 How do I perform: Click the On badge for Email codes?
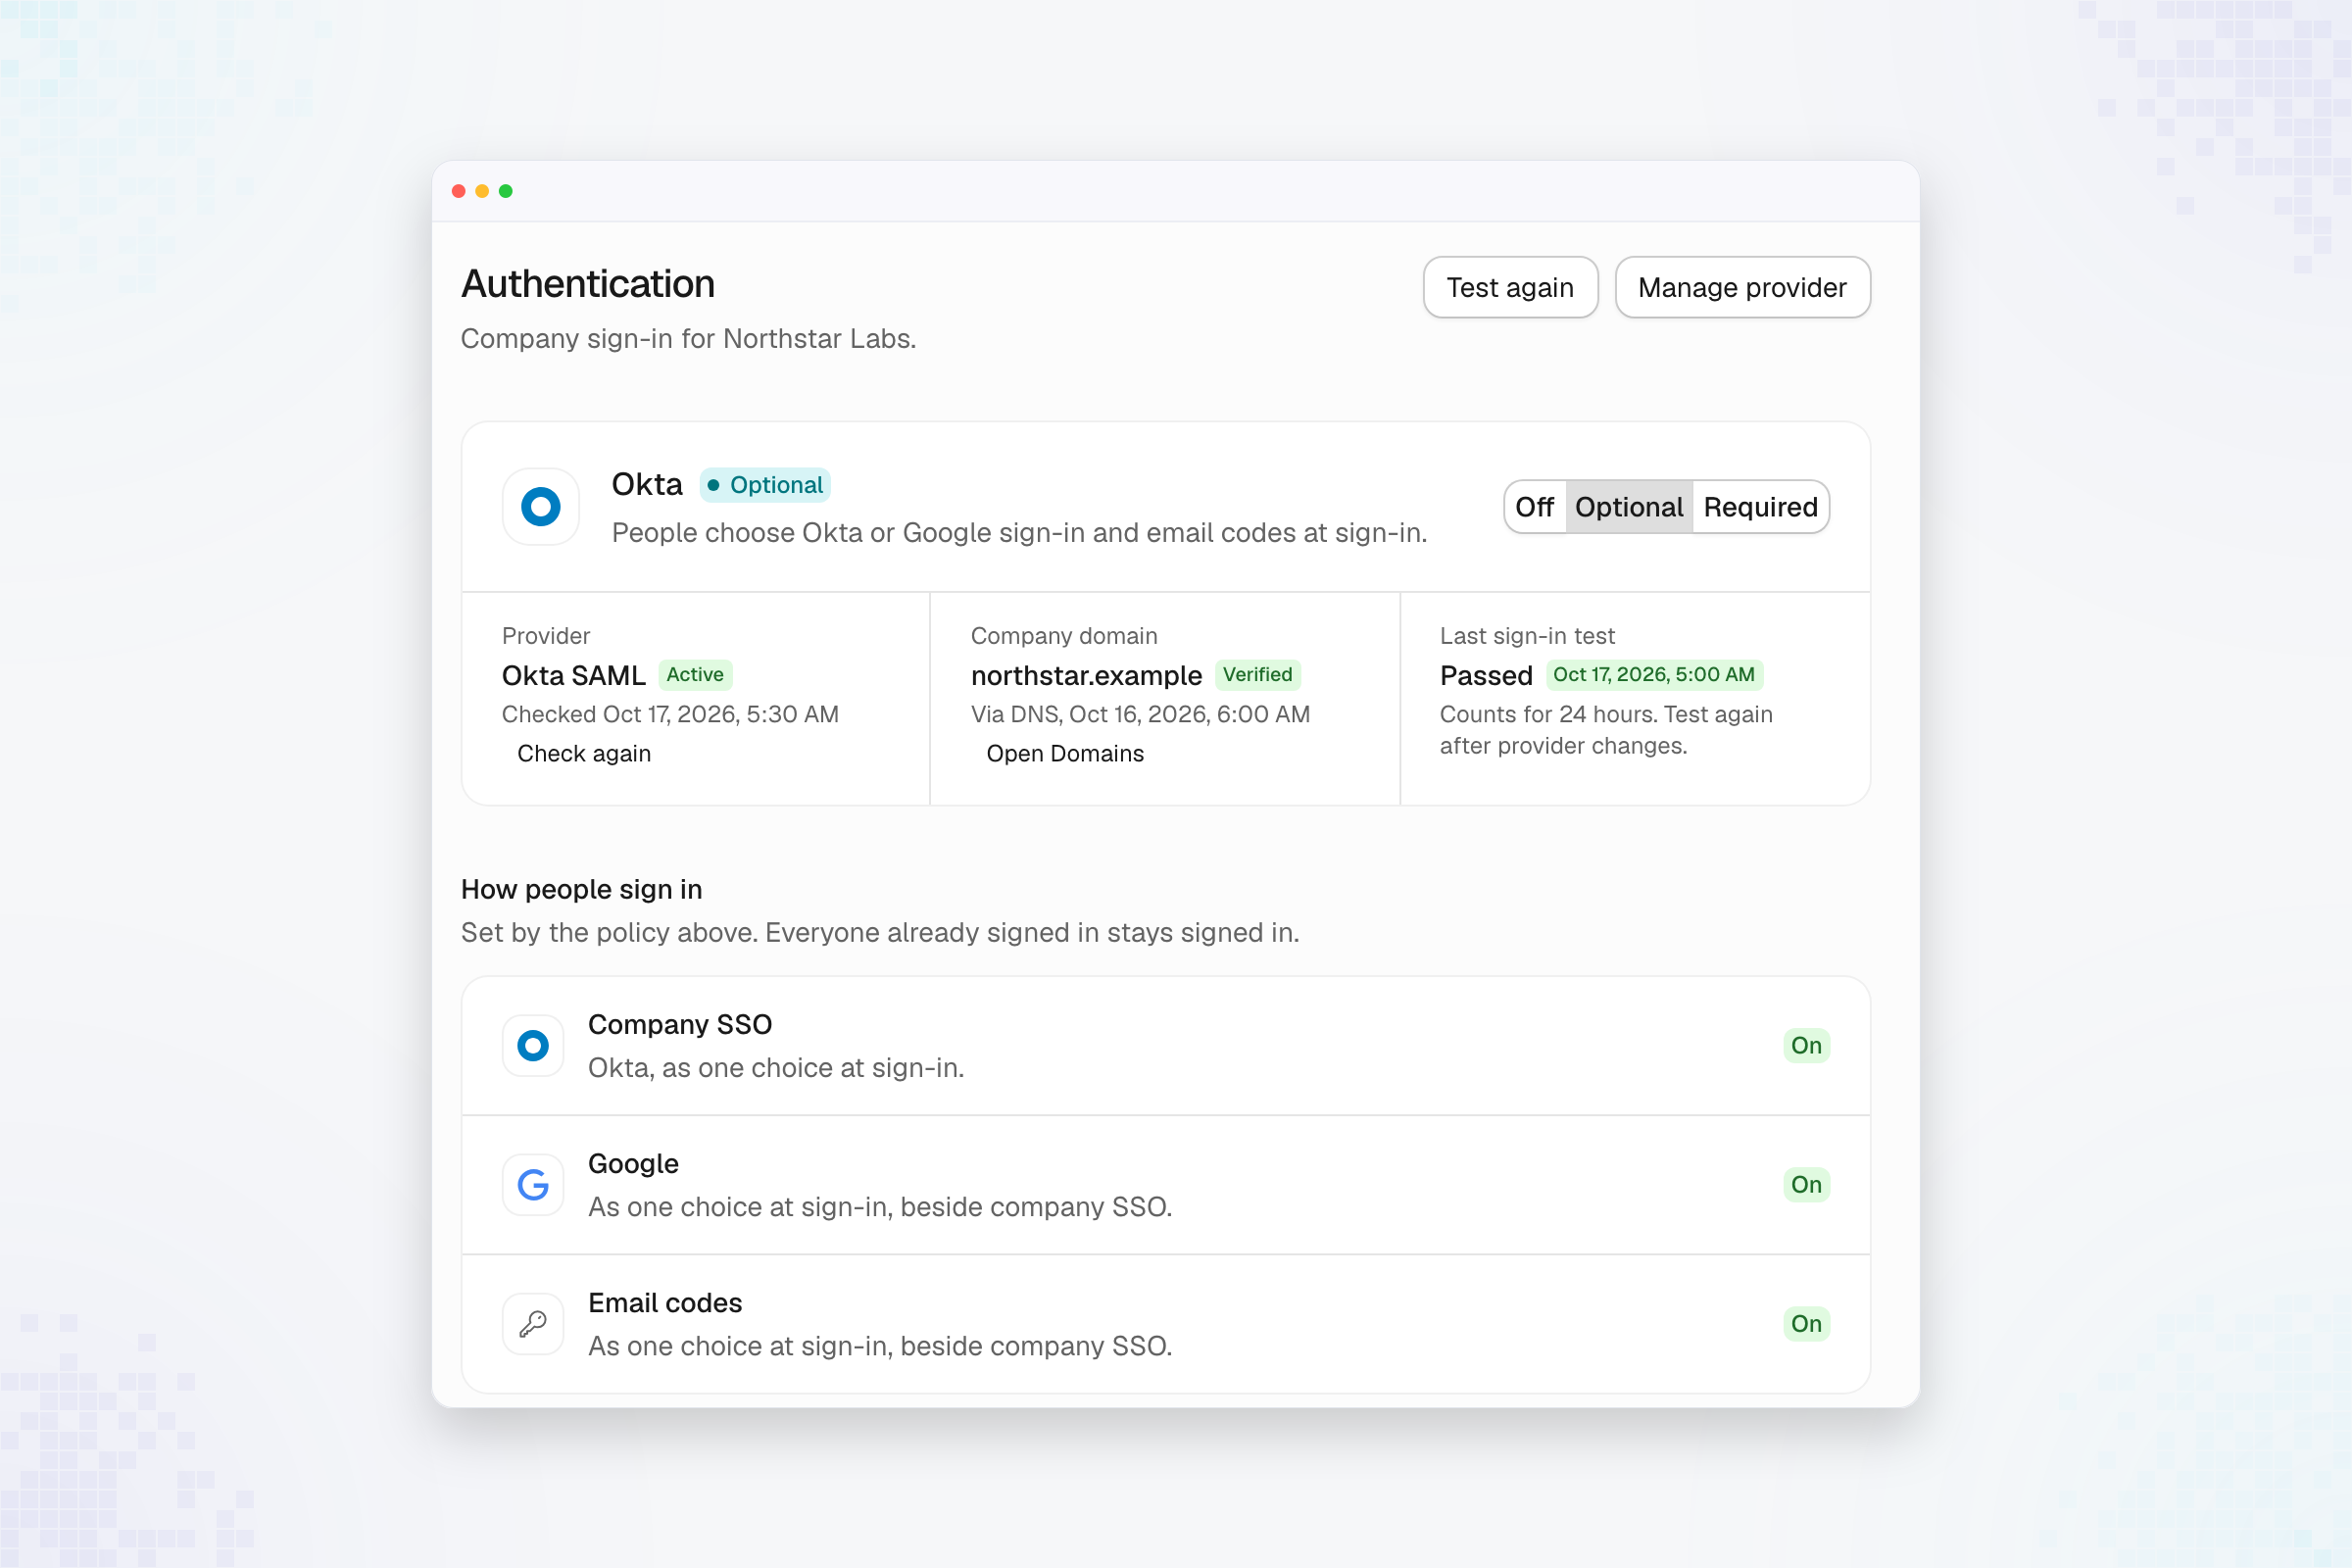coord(1806,1324)
